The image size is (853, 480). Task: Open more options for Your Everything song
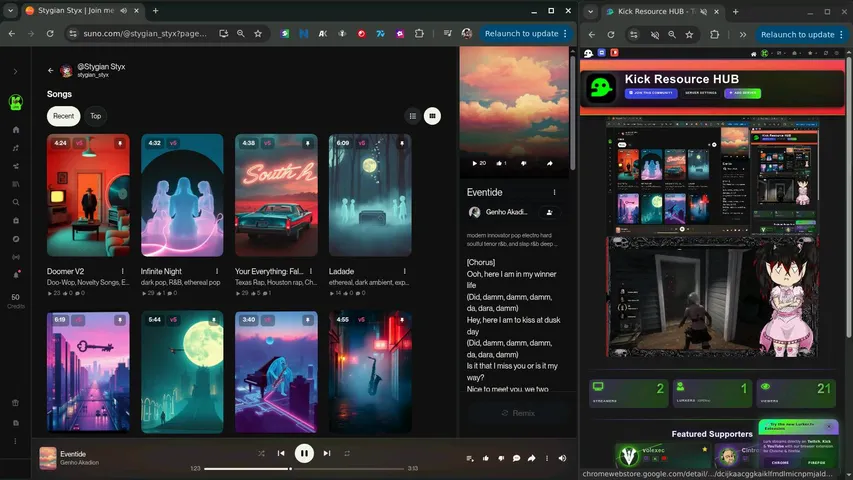311,271
